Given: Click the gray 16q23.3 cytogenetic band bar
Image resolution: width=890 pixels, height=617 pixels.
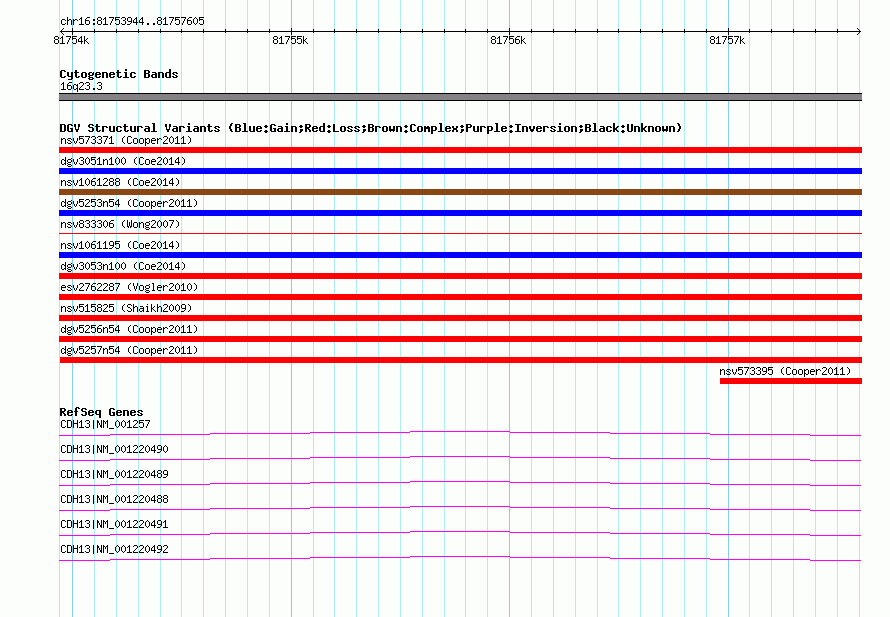Looking at the screenshot, I should tap(460, 97).
